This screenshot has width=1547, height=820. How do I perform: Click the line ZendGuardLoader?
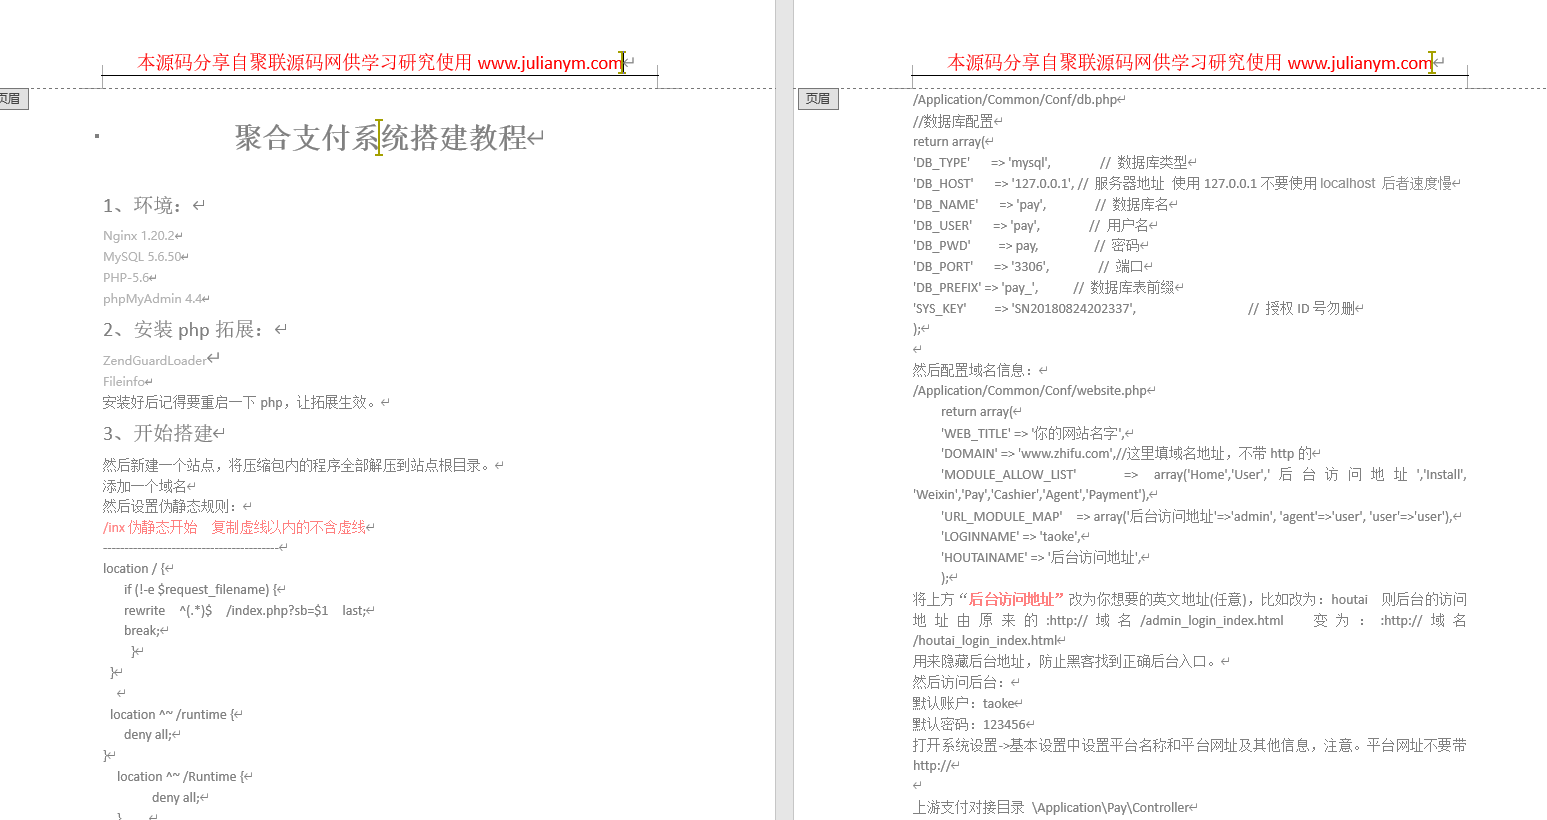point(155,361)
